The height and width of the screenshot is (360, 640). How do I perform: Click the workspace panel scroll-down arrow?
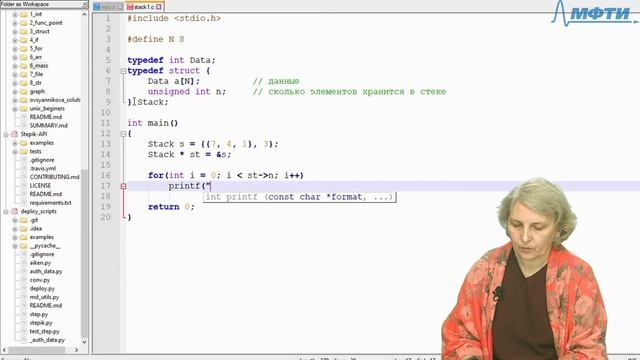point(84,342)
